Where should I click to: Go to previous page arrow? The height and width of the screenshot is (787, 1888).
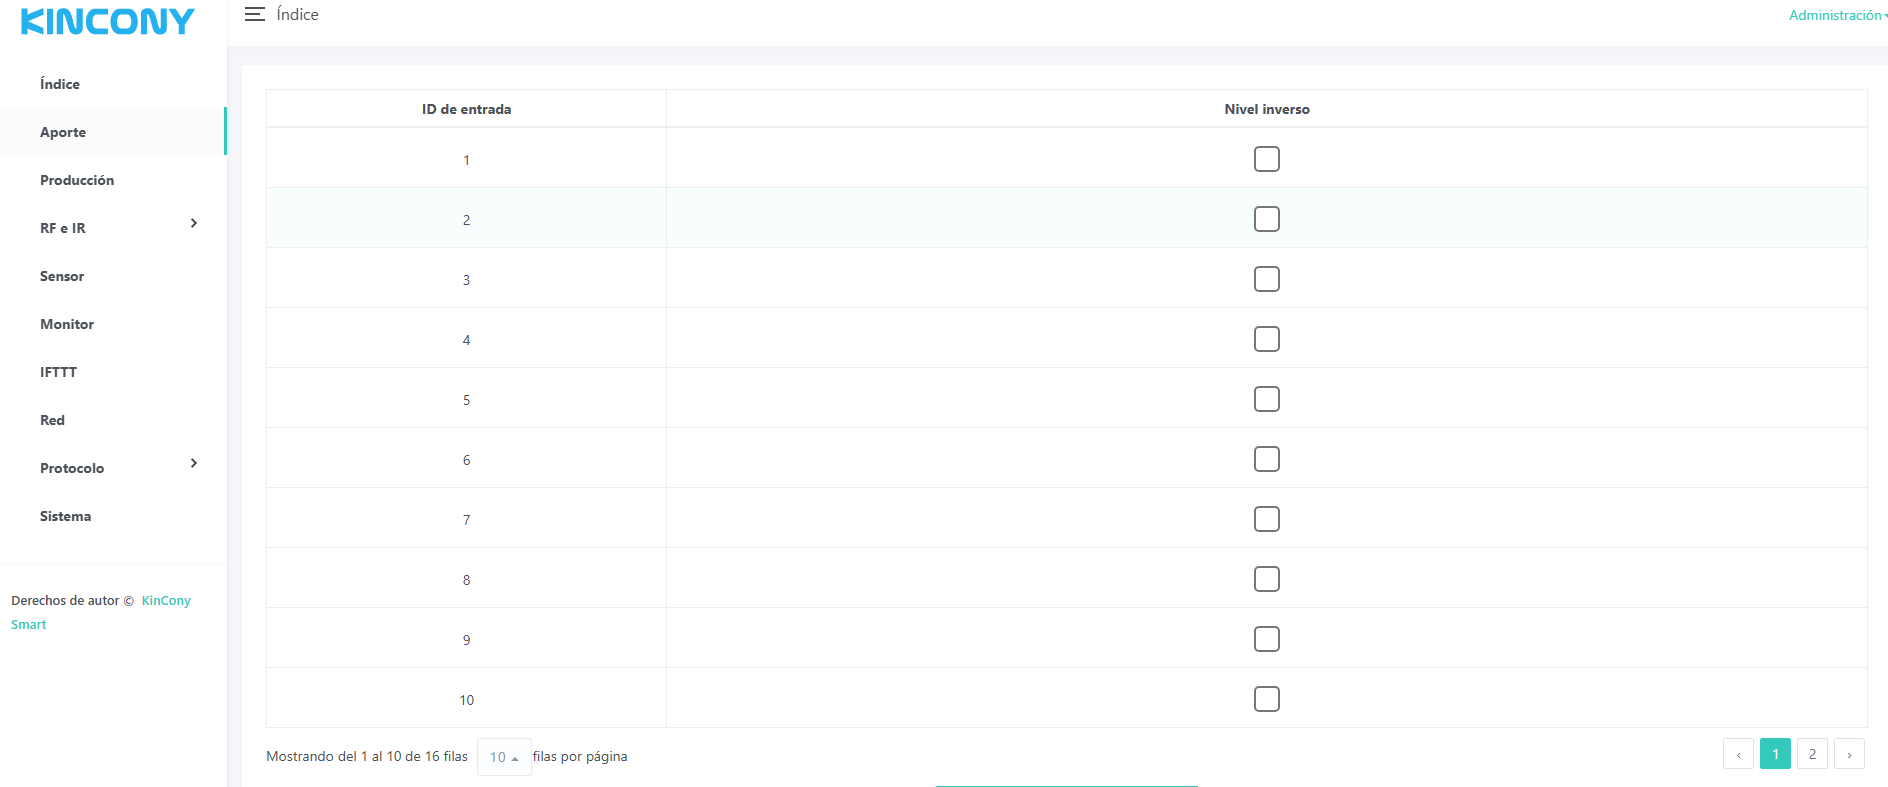coord(1738,754)
